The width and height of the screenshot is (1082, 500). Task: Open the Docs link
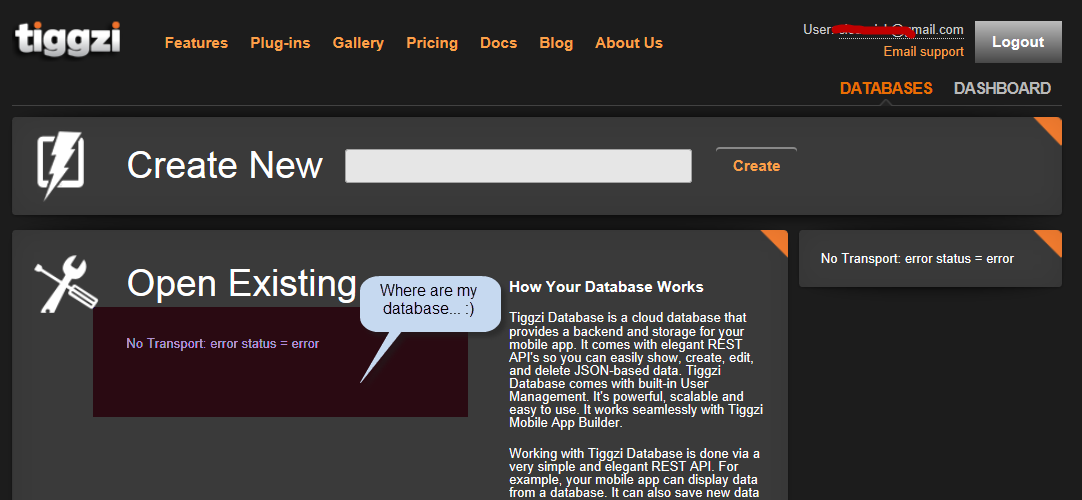[498, 43]
